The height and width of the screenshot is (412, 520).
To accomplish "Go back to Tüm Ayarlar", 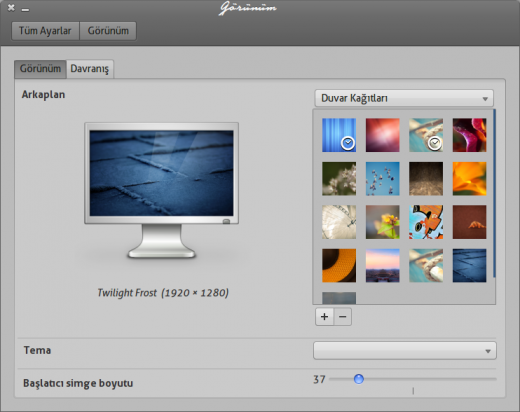I will click(x=45, y=31).
